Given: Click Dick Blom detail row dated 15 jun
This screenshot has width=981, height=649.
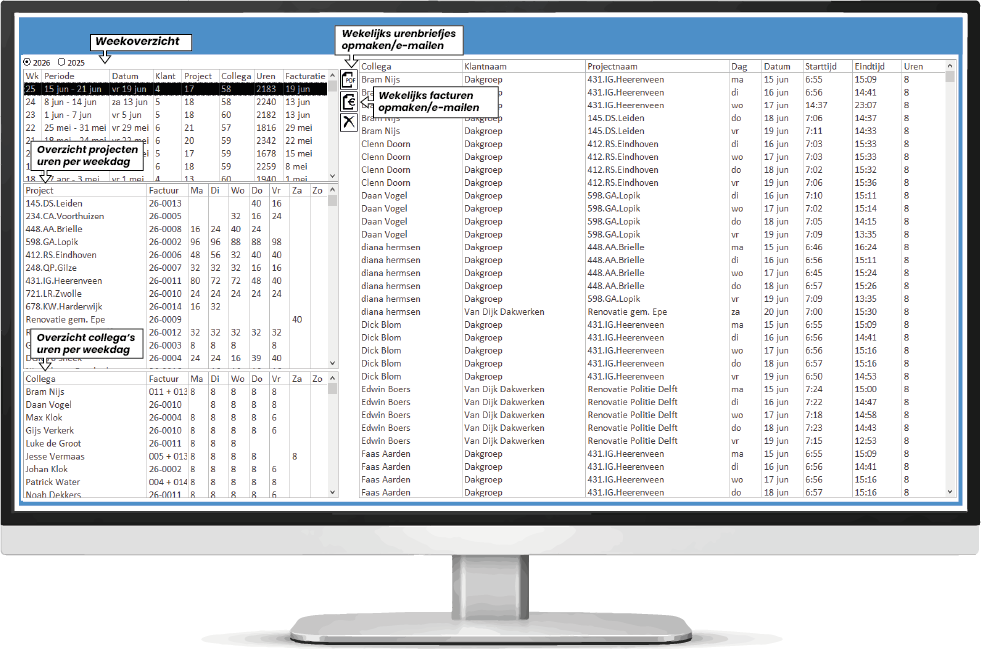Looking at the screenshot, I should click(652, 325).
